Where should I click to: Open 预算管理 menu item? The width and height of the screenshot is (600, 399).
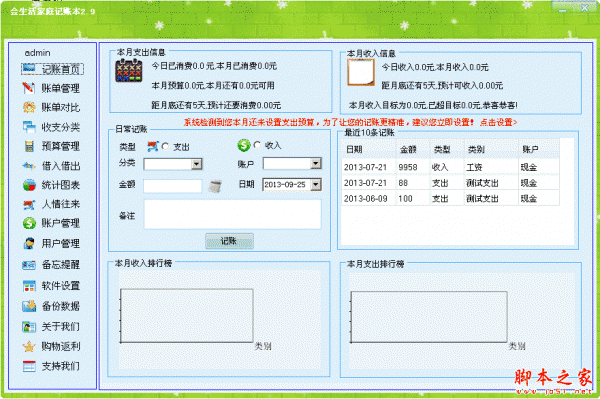(x=61, y=146)
